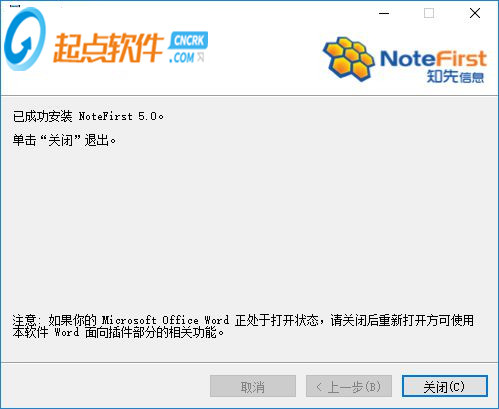
Task: Close the dialog with the X
Action: point(475,13)
